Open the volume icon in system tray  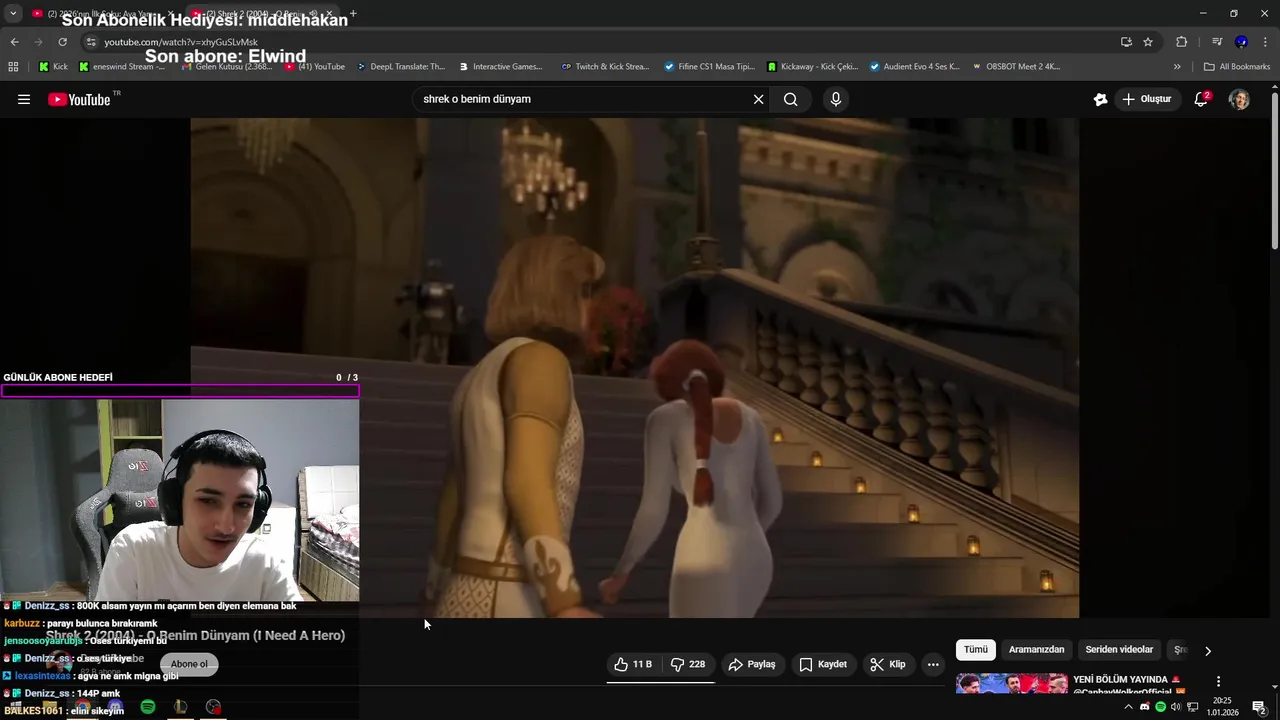click(1176, 707)
